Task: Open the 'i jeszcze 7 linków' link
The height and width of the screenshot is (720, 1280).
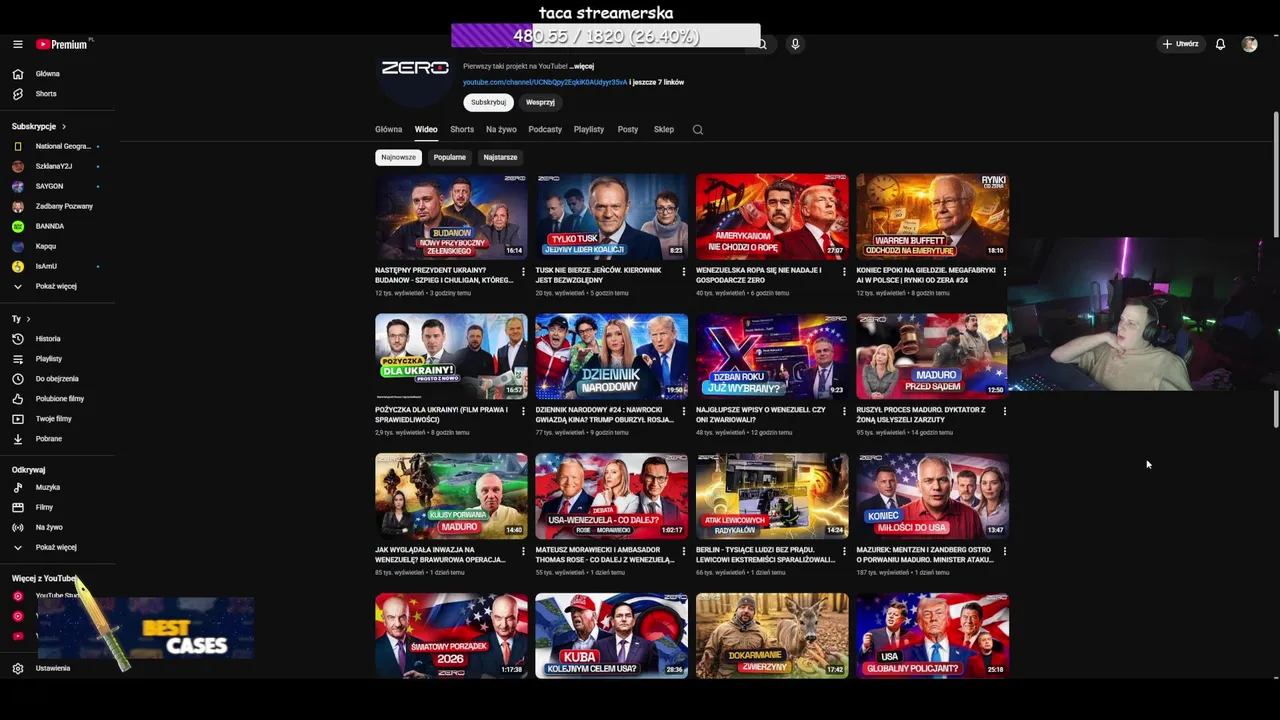Action: (657, 82)
